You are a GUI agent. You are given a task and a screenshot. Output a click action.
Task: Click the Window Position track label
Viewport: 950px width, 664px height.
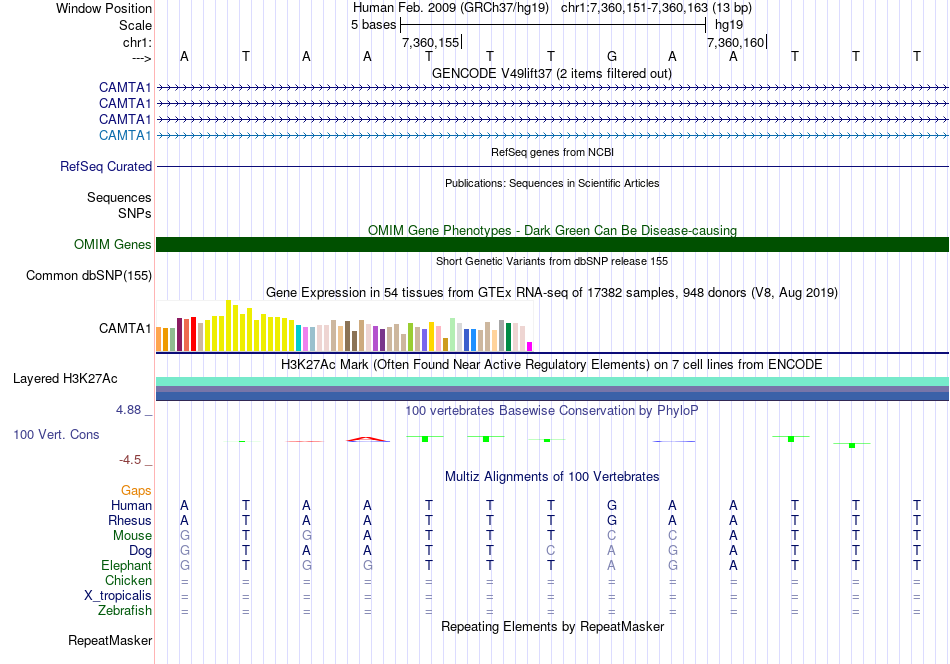pyautogui.click(x=104, y=8)
